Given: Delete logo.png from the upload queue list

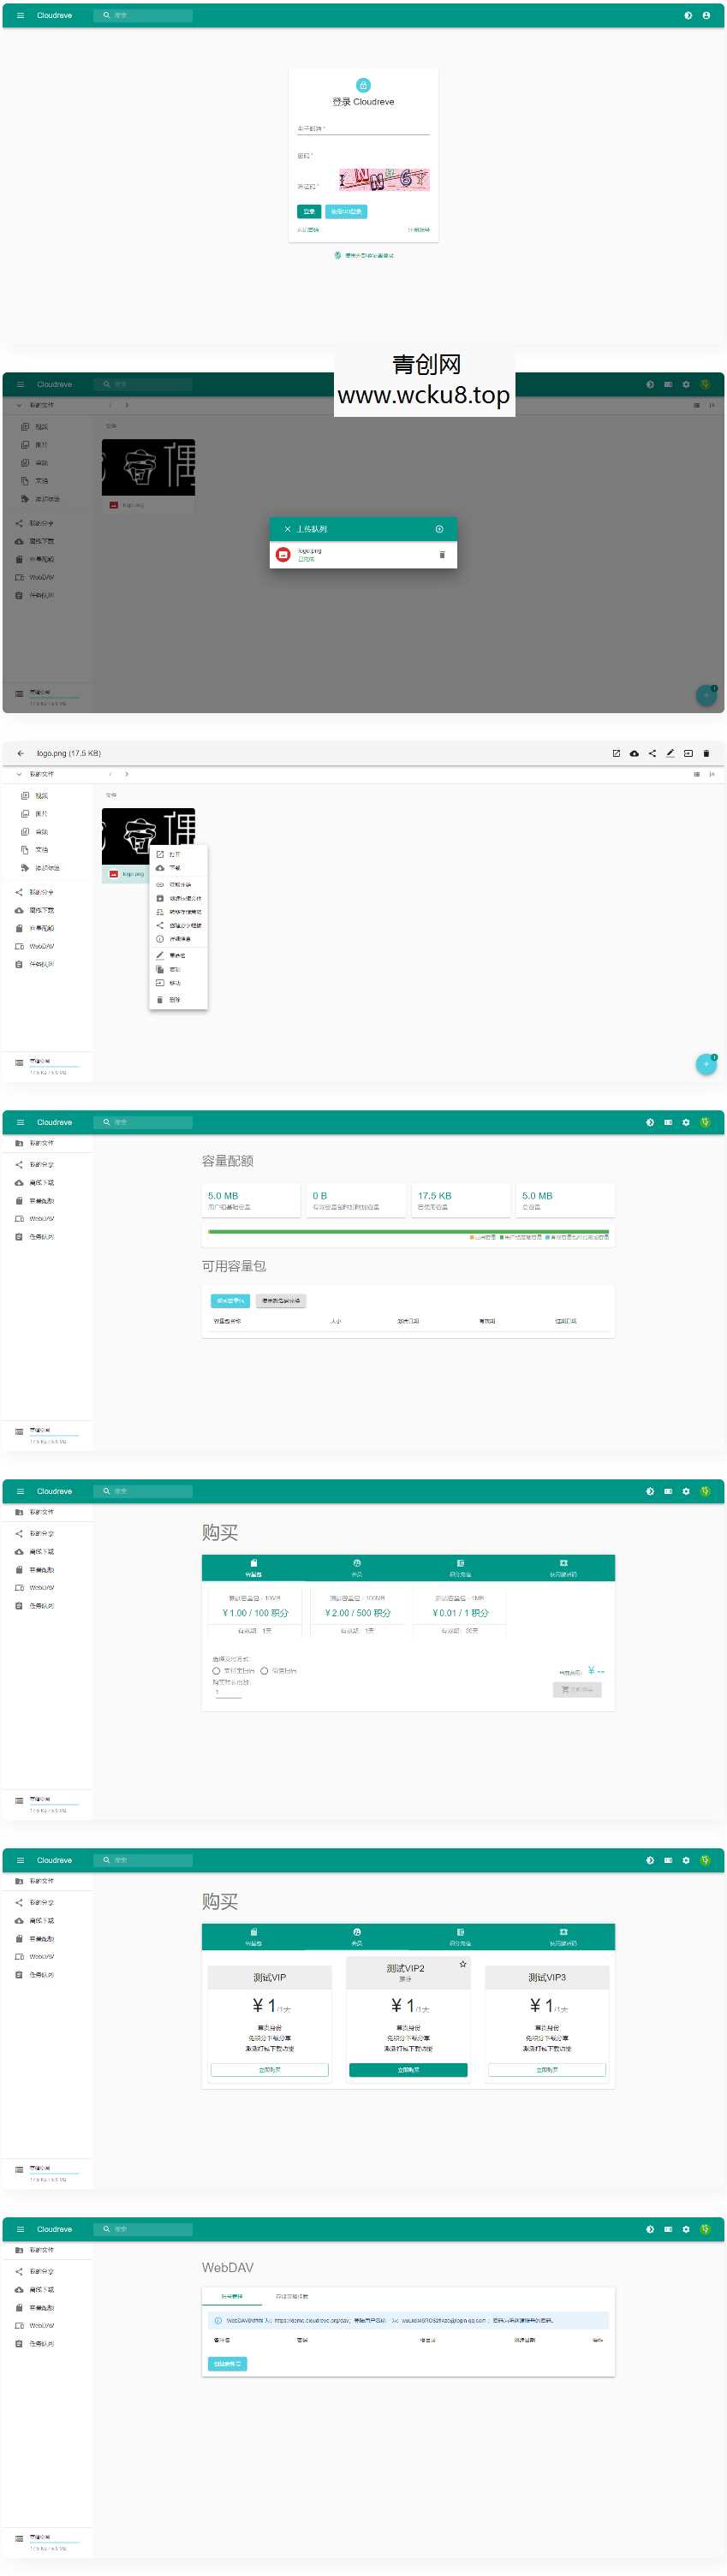Looking at the screenshot, I should click(442, 554).
